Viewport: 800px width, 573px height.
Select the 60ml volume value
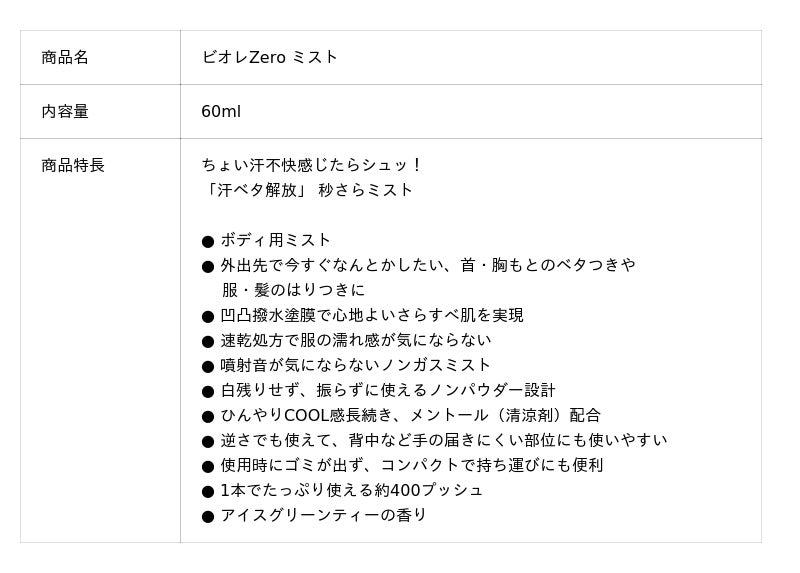coord(221,112)
